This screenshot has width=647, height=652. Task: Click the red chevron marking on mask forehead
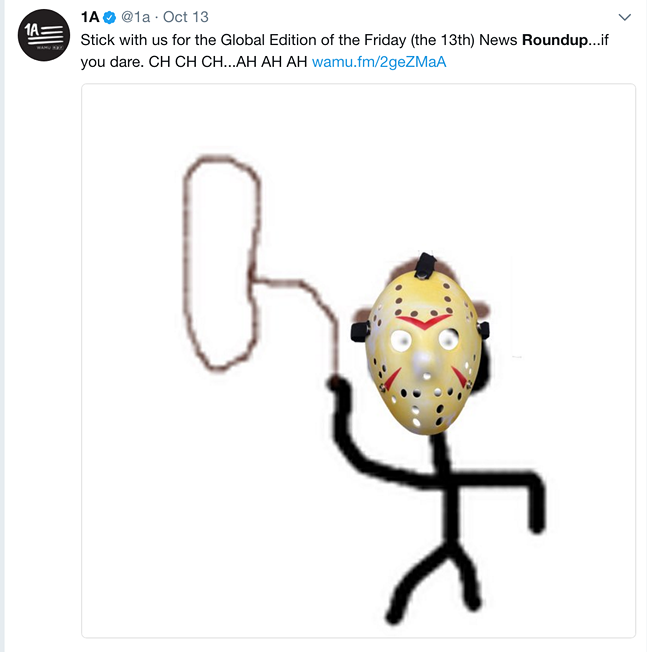tap(423, 322)
